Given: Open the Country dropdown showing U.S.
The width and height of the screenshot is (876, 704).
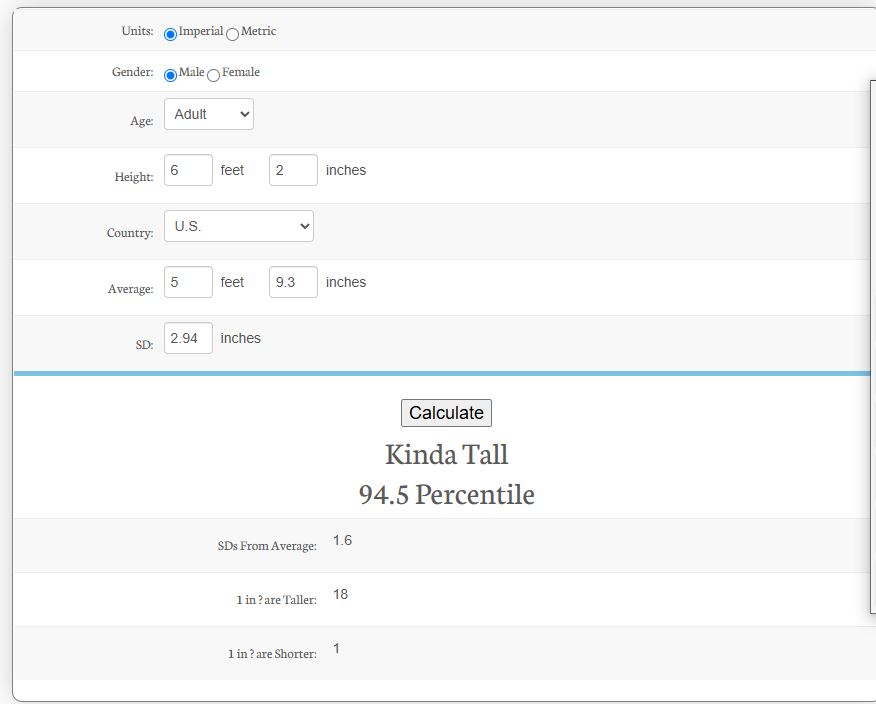Looking at the screenshot, I should pyautogui.click(x=239, y=226).
